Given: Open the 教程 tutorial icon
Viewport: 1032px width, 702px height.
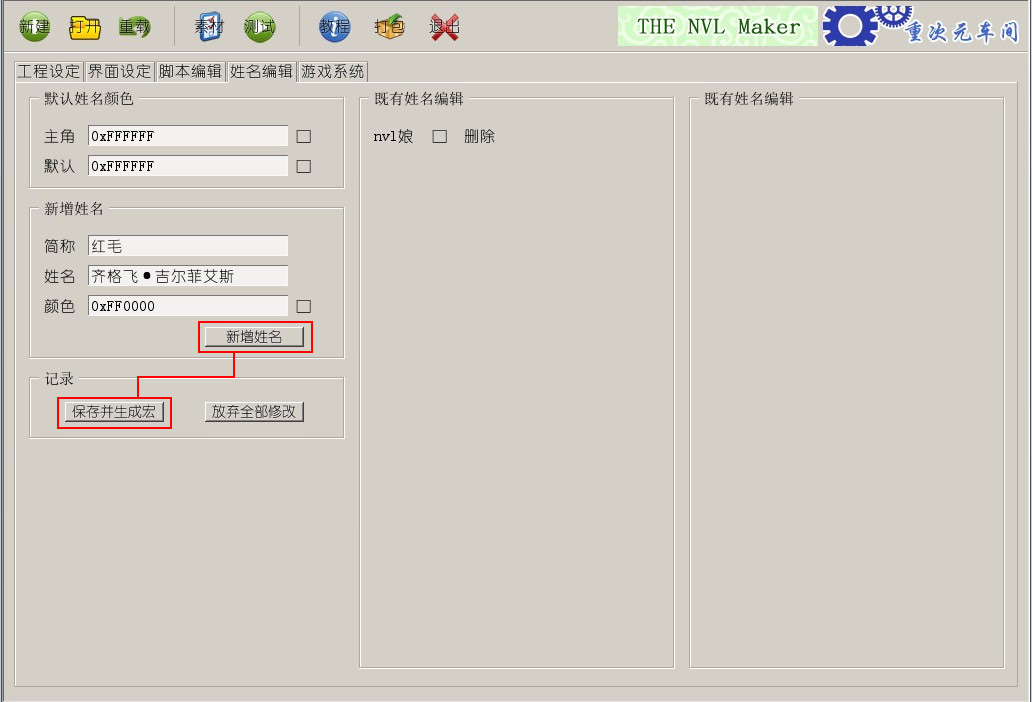Looking at the screenshot, I should coord(334,27).
